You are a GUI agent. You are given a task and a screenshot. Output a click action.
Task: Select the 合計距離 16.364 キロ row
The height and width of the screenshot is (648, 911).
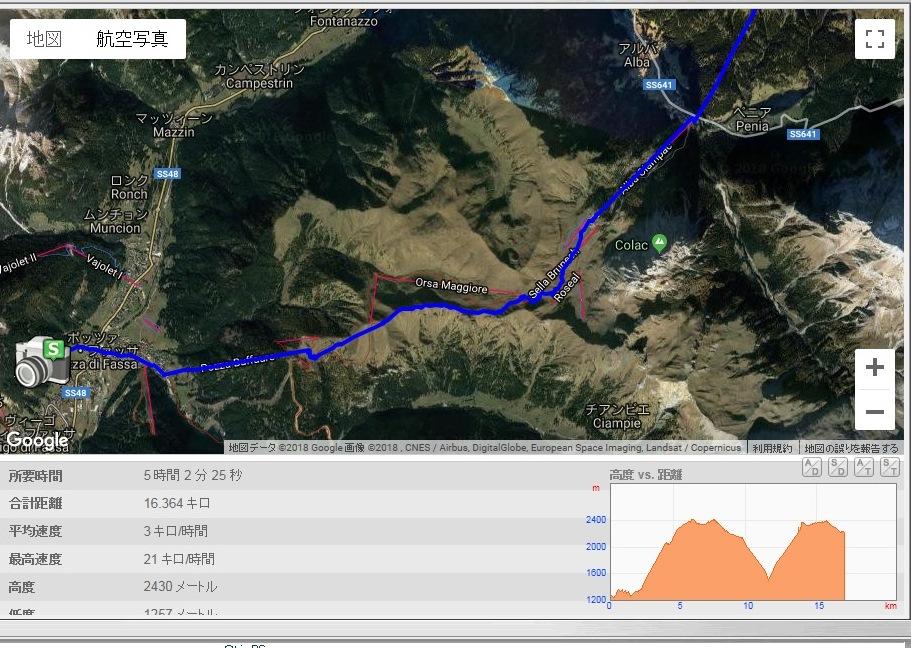[x=290, y=503]
